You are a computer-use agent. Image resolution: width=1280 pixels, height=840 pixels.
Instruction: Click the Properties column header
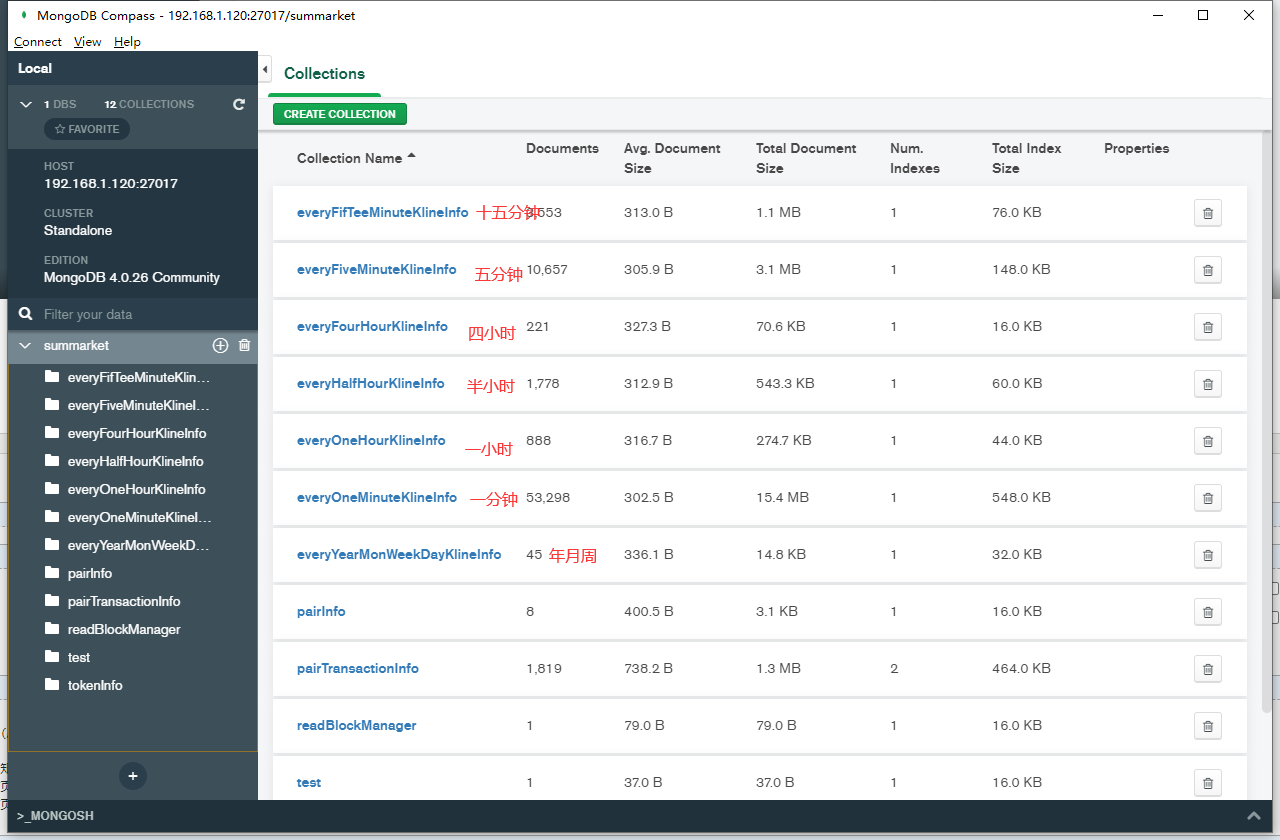click(x=1136, y=148)
